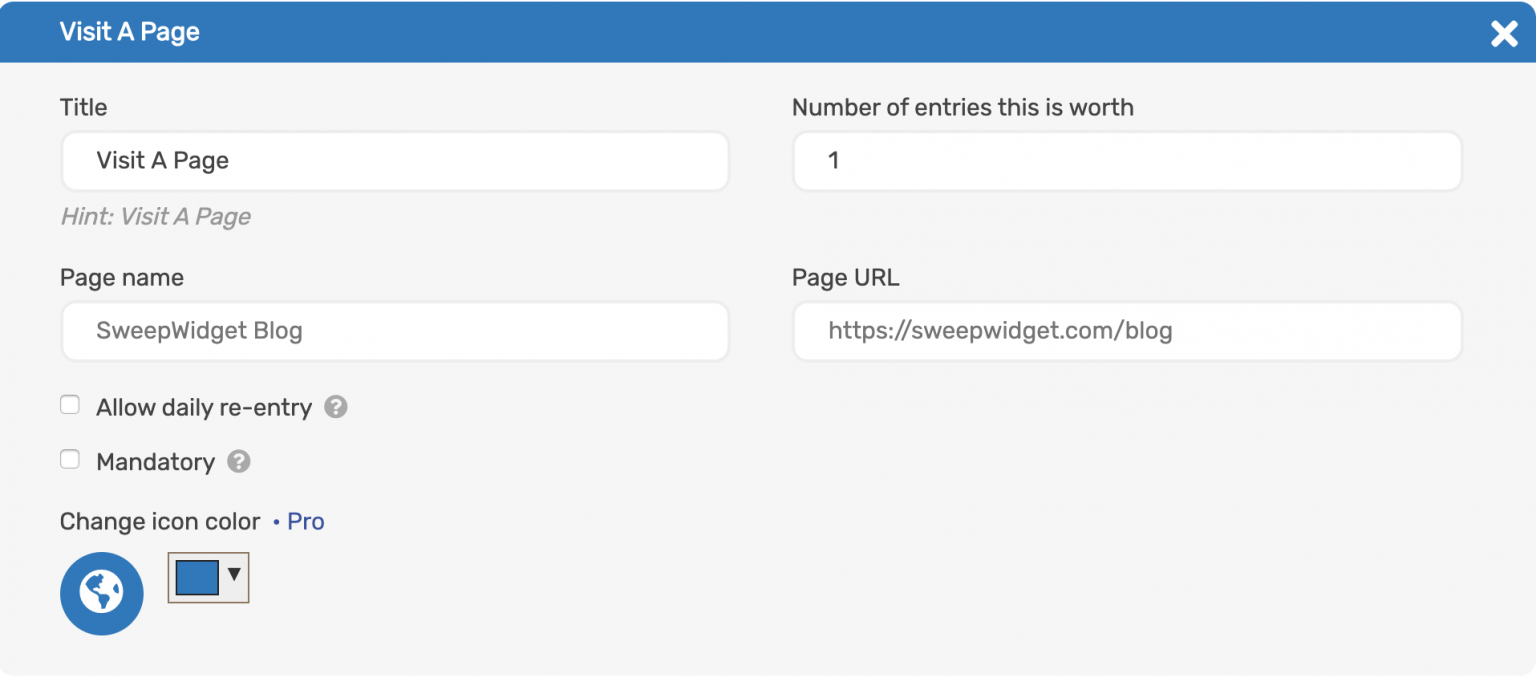Viewport: 1536px width, 678px height.
Task: Click the Hint: Visit A Page text
Action: tap(155, 217)
